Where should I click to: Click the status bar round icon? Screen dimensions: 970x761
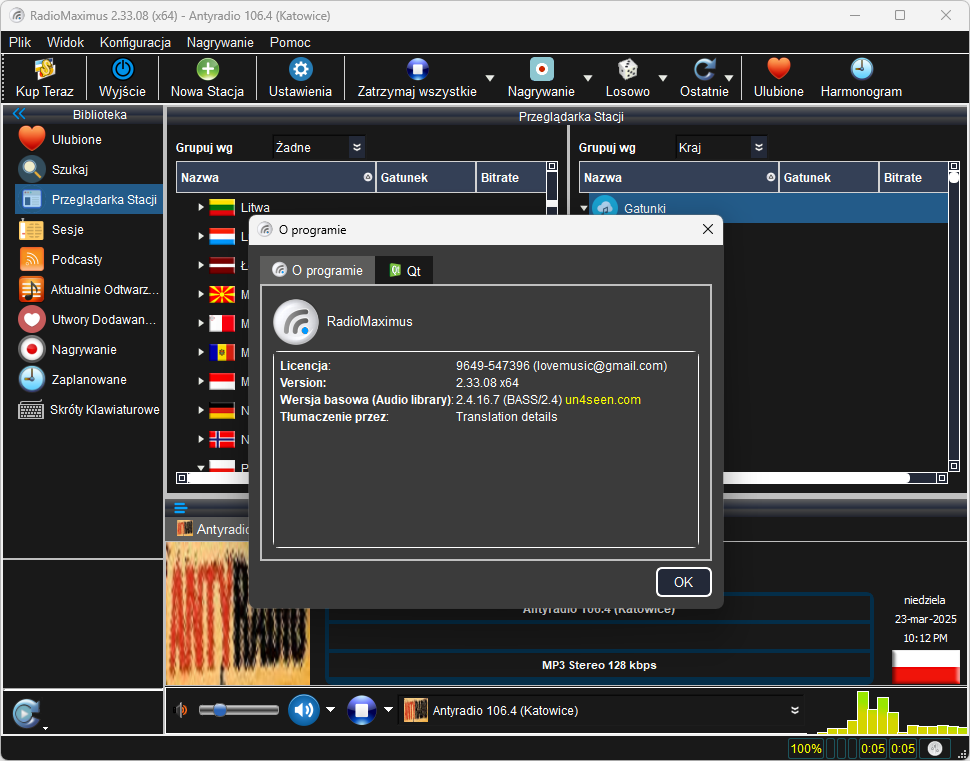coord(935,748)
